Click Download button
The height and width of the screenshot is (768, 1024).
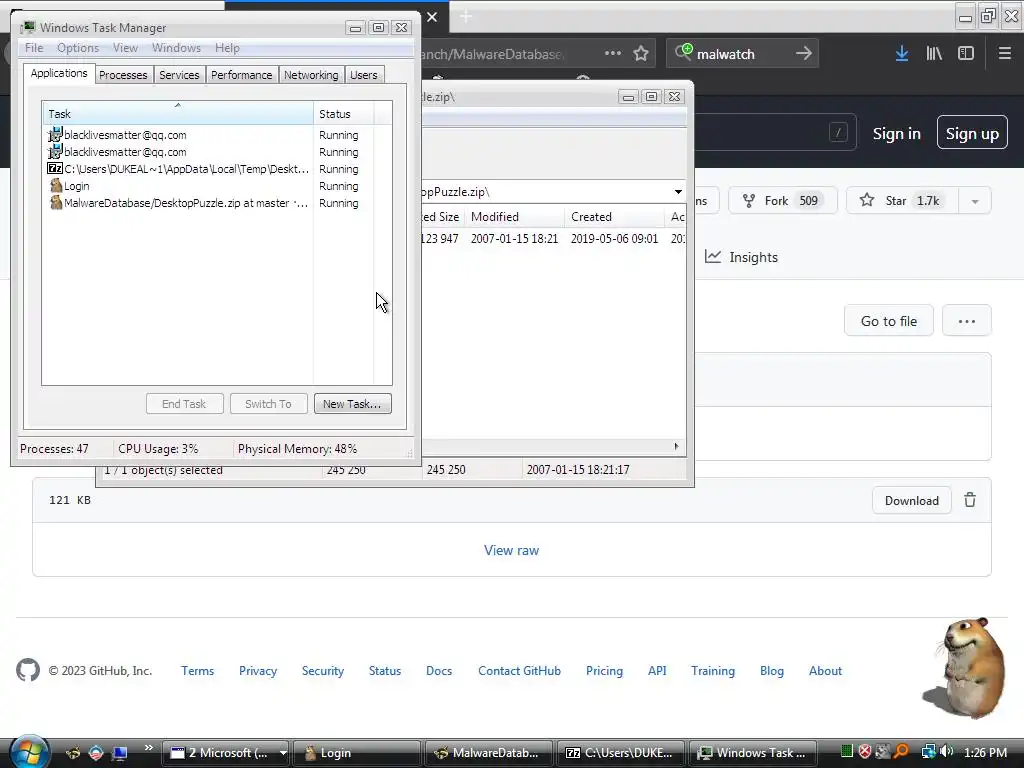tap(912, 501)
